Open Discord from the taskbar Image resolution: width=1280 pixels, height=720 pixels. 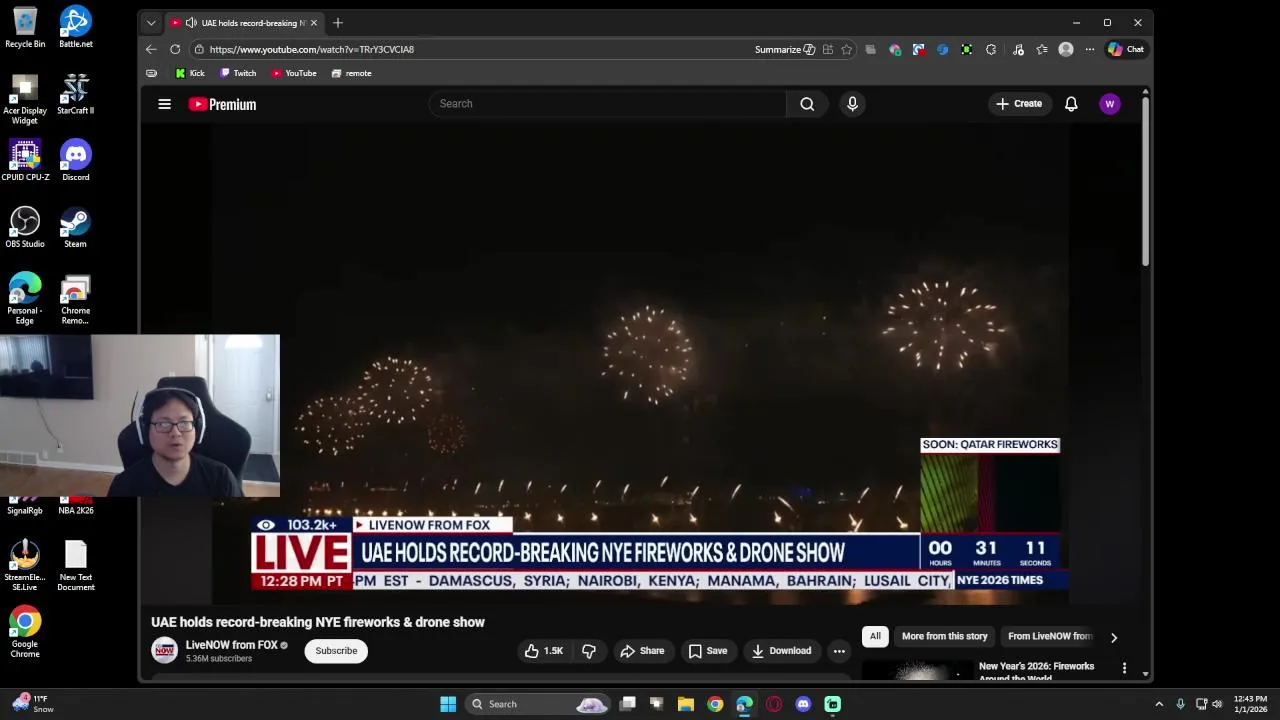click(803, 704)
